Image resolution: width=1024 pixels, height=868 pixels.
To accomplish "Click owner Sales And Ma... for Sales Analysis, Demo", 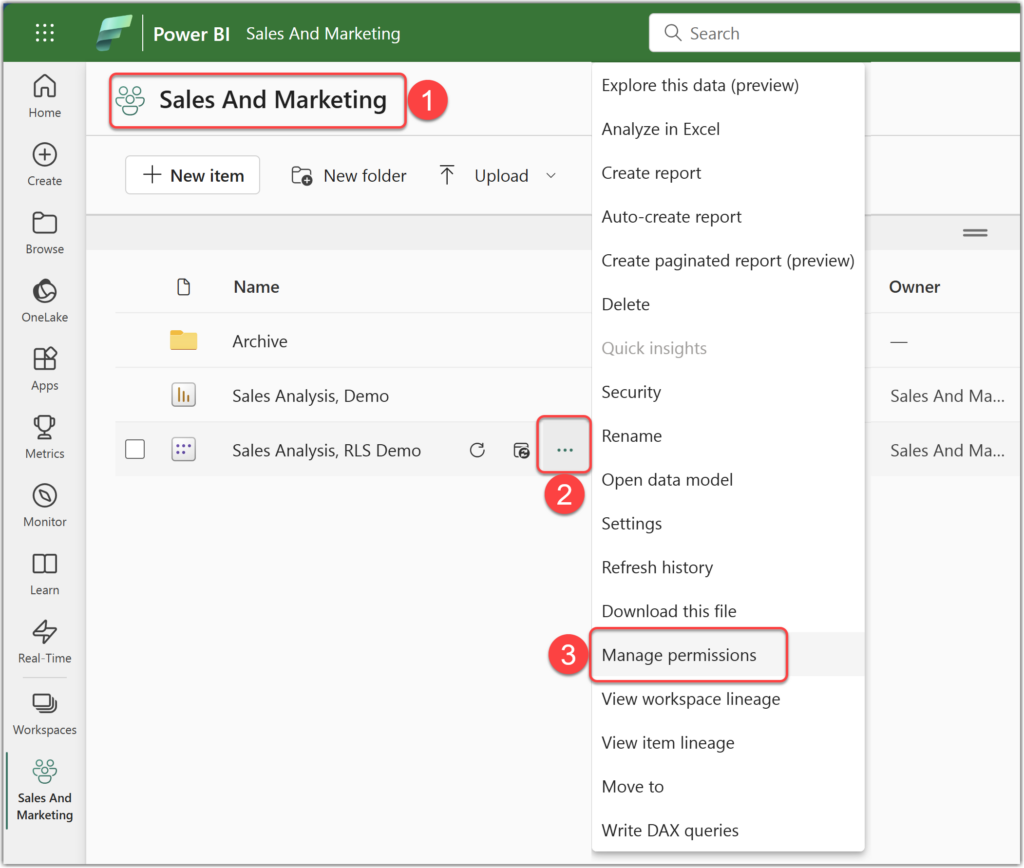I will (x=948, y=396).
